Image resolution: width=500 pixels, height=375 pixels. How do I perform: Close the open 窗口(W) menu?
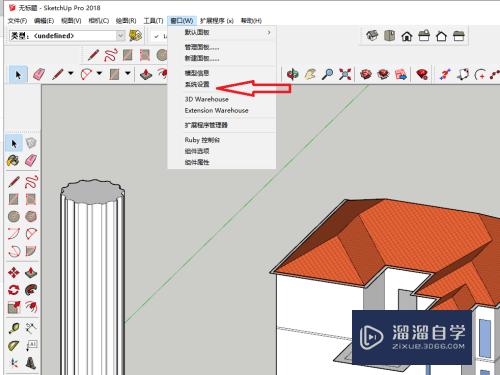click(182, 21)
